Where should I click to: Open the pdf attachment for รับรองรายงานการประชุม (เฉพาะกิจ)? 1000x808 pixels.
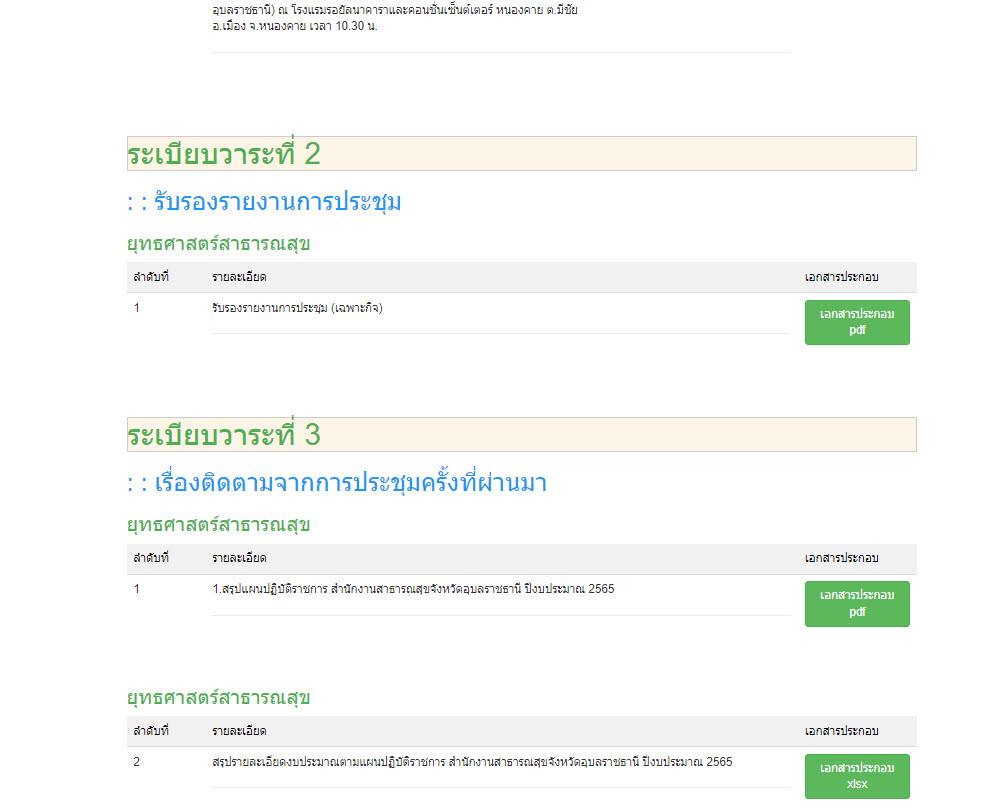[857, 322]
